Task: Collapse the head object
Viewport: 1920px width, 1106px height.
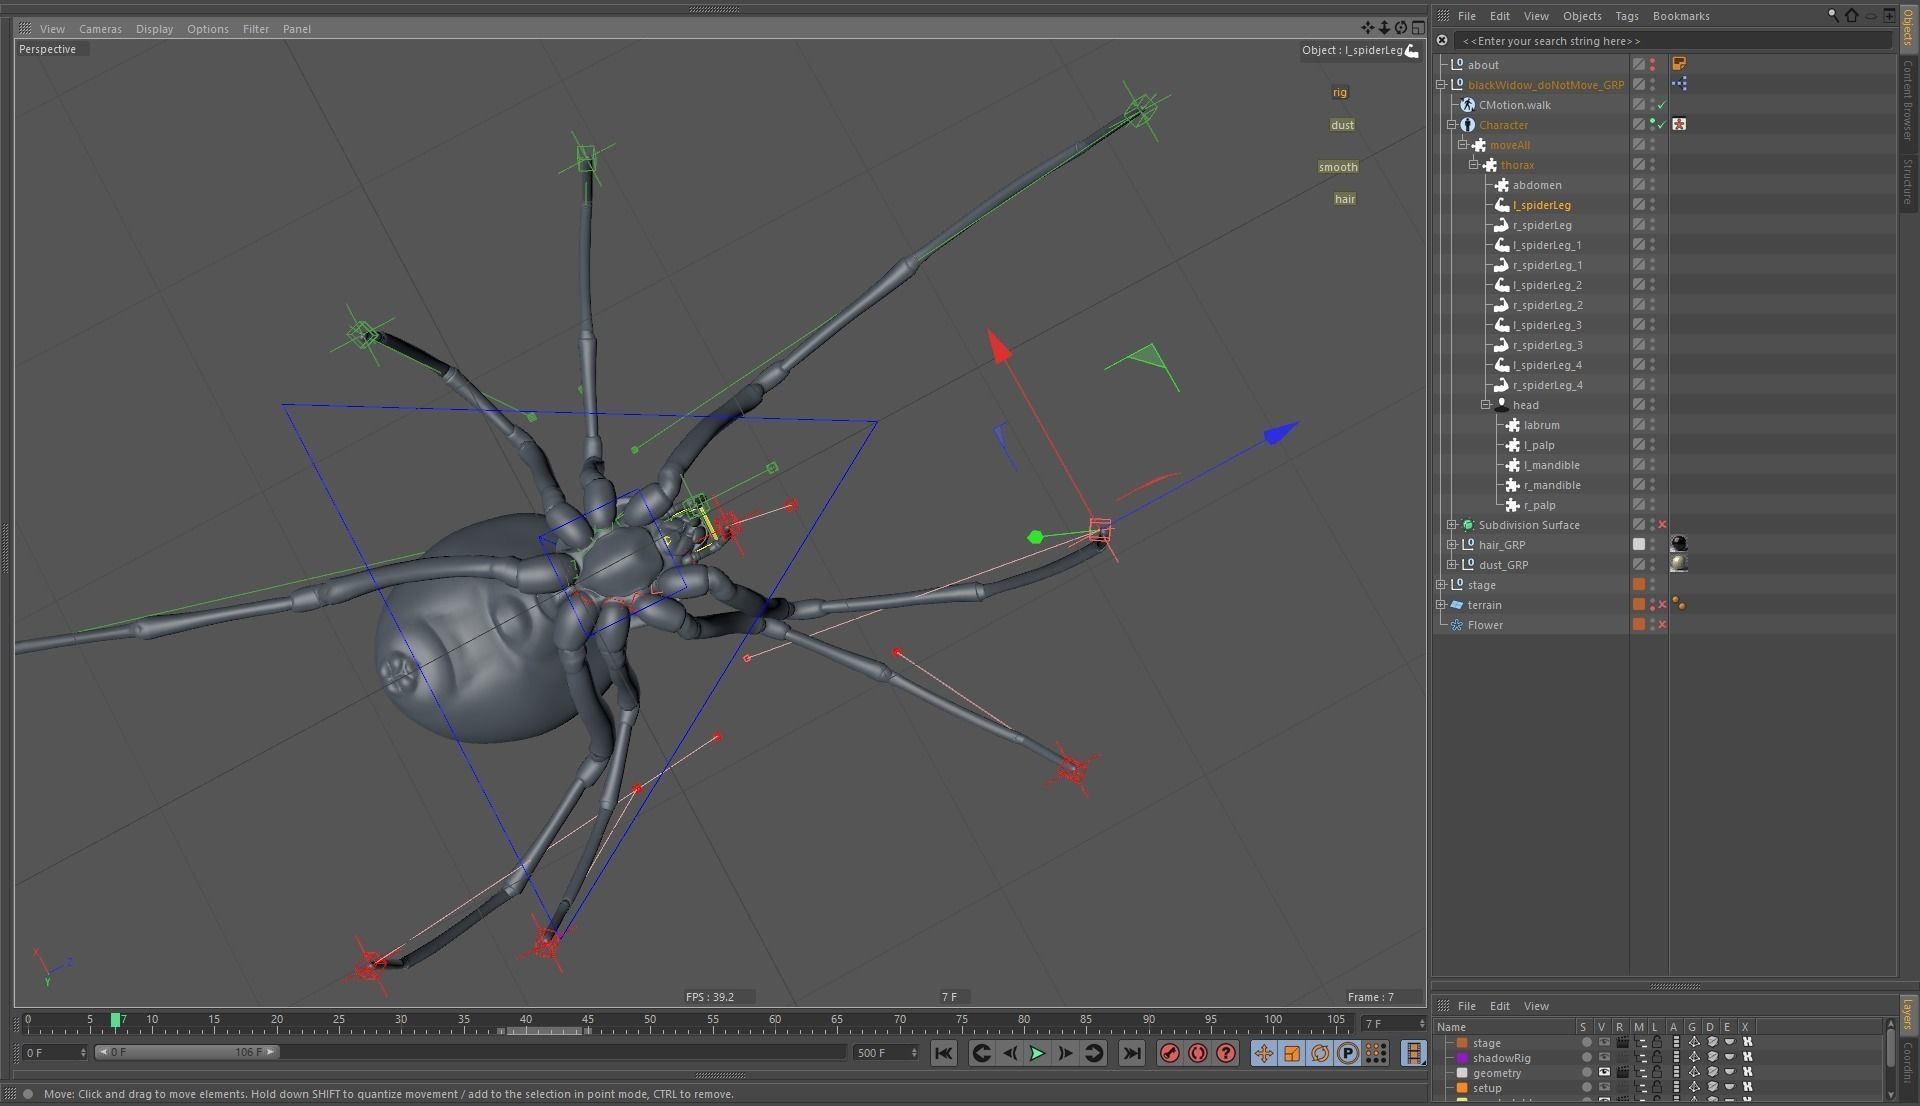Action: point(1486,405)
